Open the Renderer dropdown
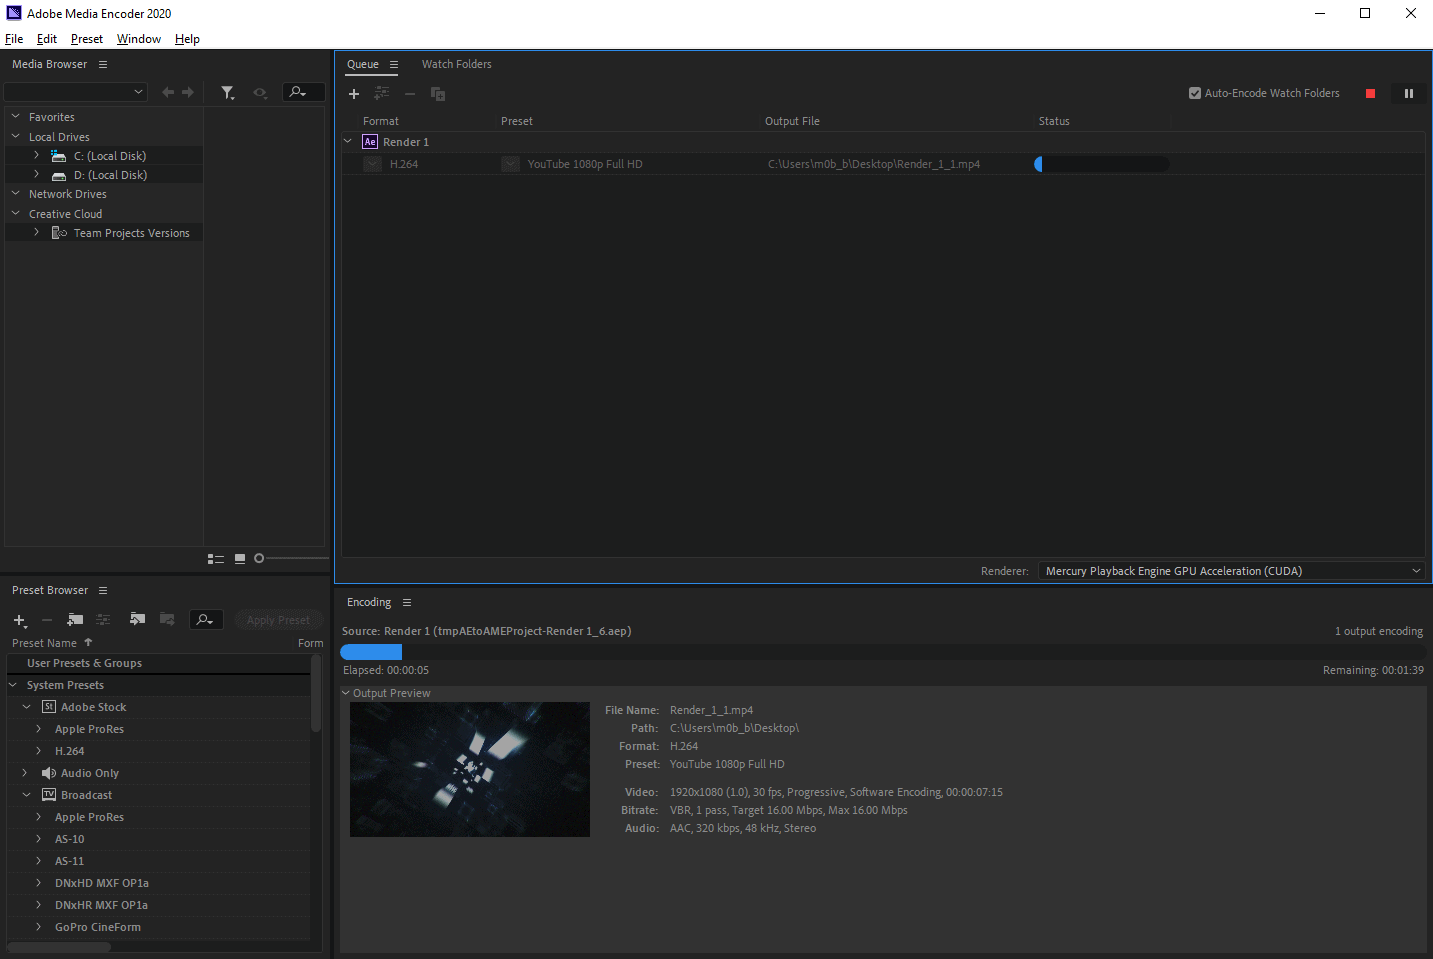 (1231, 571)
